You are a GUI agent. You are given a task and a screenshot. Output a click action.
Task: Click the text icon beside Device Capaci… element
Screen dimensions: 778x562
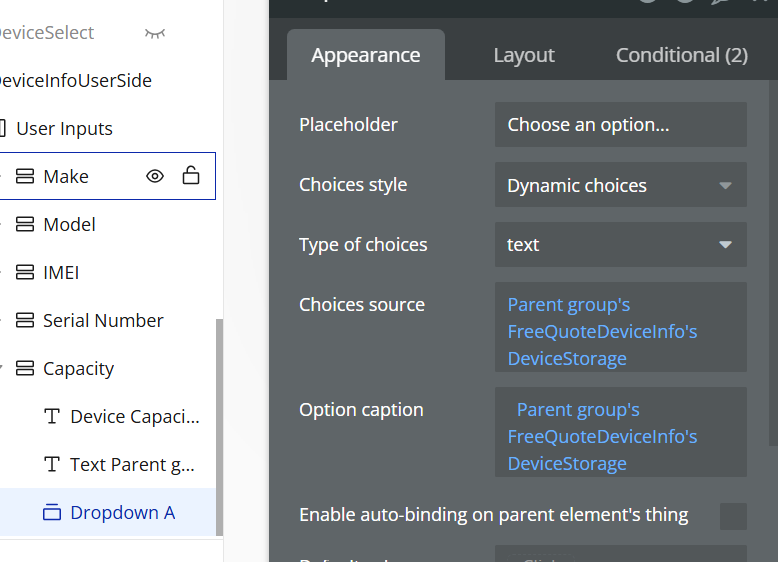click(53, 417)
